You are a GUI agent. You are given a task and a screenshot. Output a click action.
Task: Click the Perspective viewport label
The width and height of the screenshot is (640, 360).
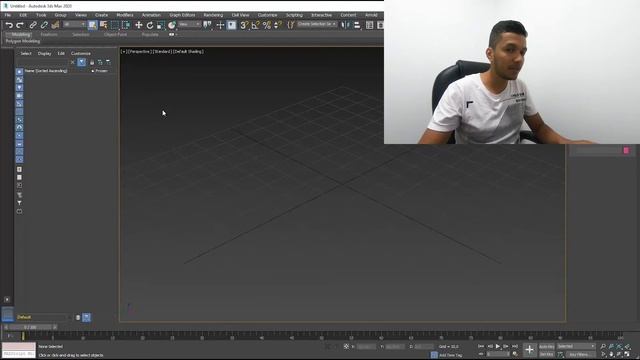pyautogui.click(x=140, y=52)
